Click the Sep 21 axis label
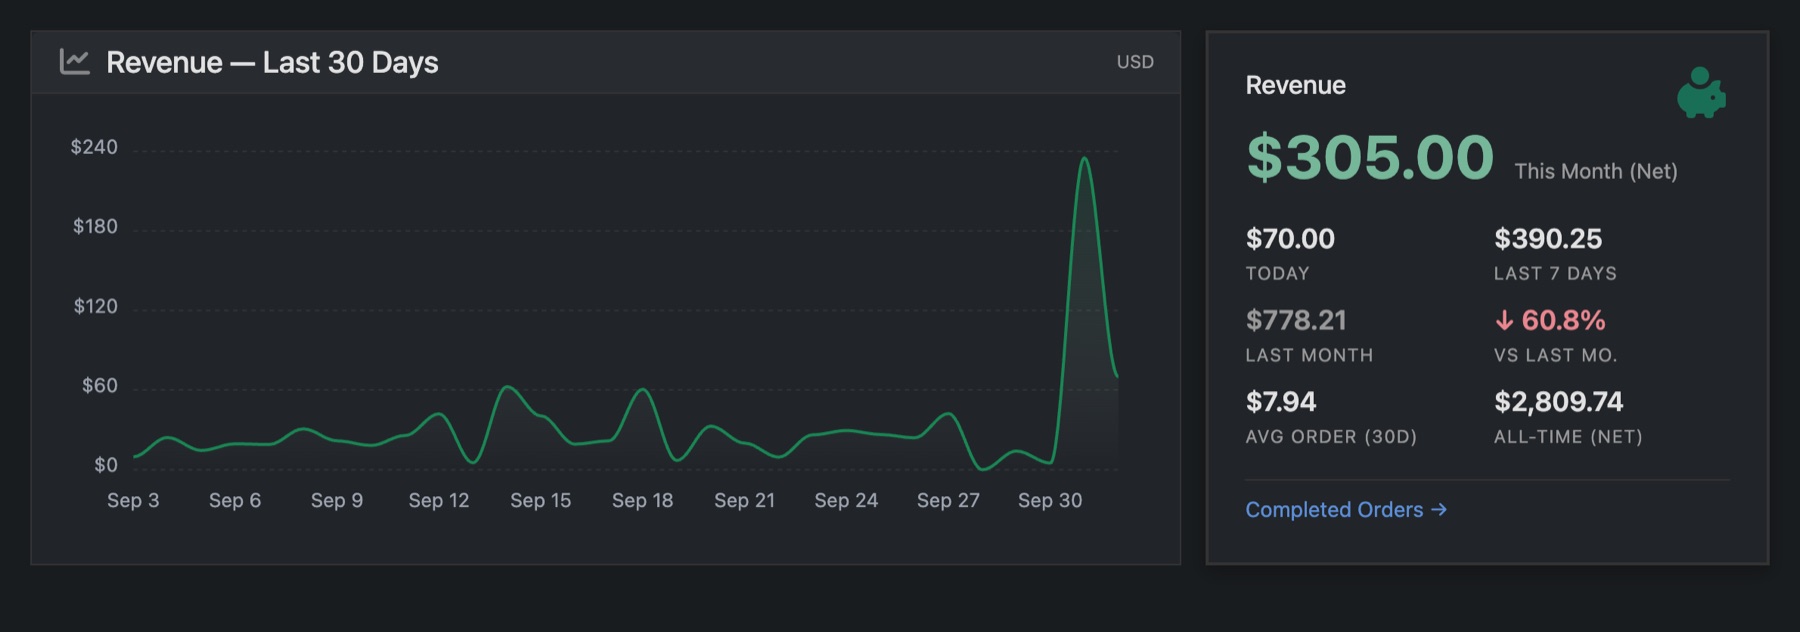Viewport: 1800px width, 632px height. pyautogui.click(x=745, y=500)
